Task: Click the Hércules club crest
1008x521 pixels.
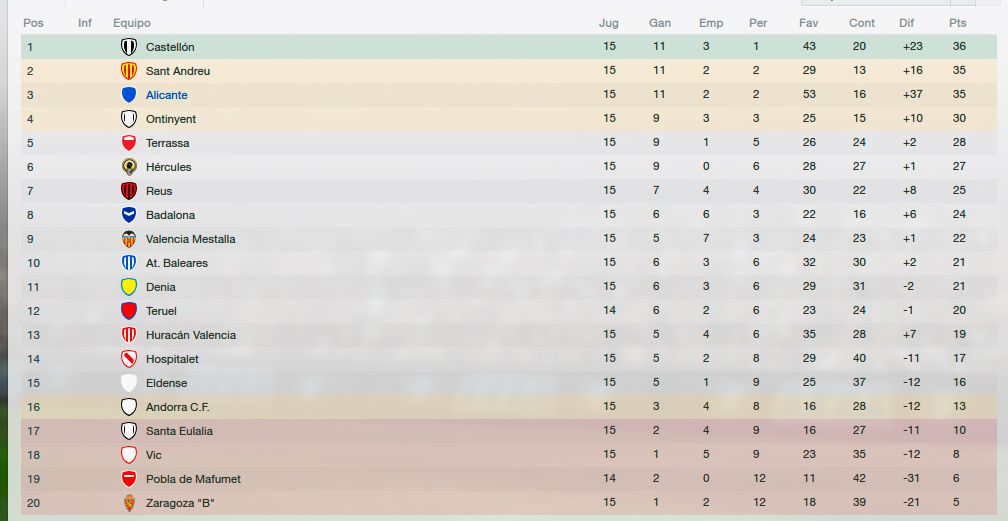Action: pyautogui.click(x=129, y=167)
